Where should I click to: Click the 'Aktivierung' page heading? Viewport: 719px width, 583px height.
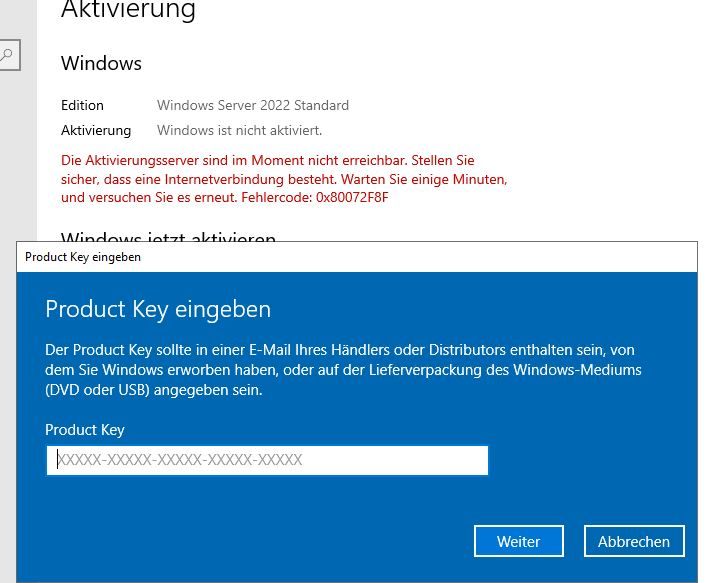(x=128, y=9)
